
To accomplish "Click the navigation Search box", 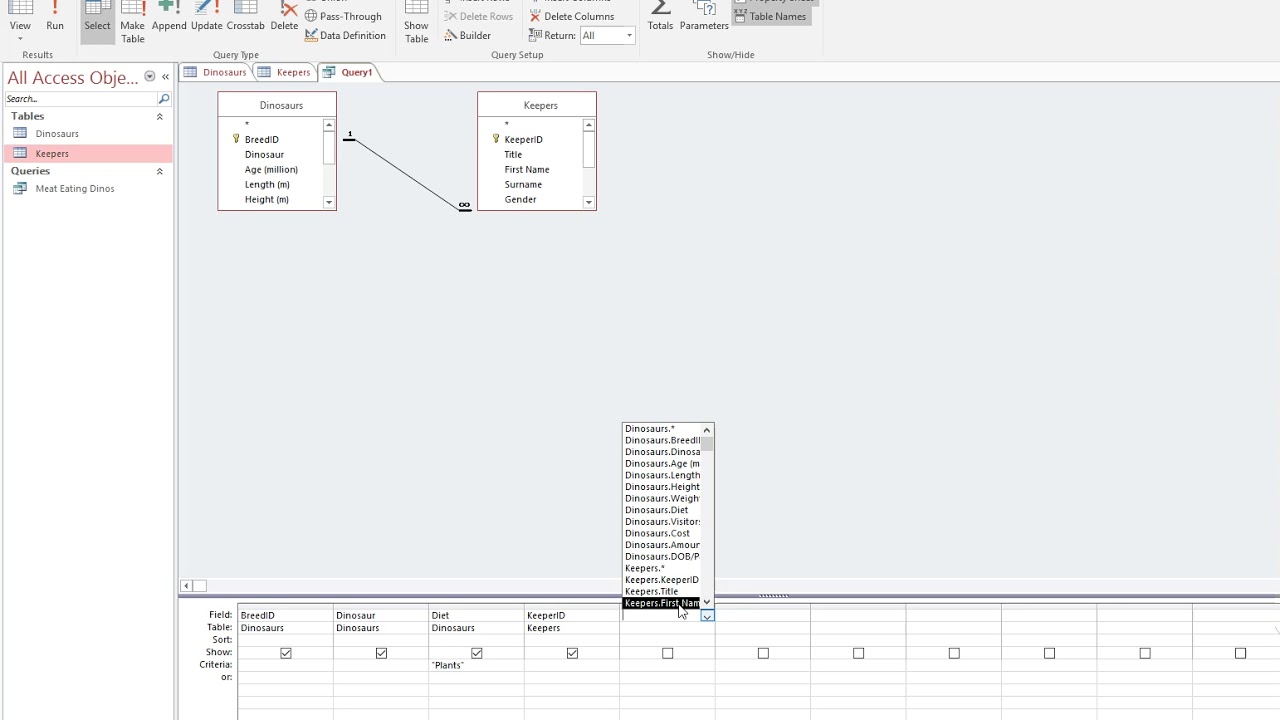I will (x=80, y=99).
